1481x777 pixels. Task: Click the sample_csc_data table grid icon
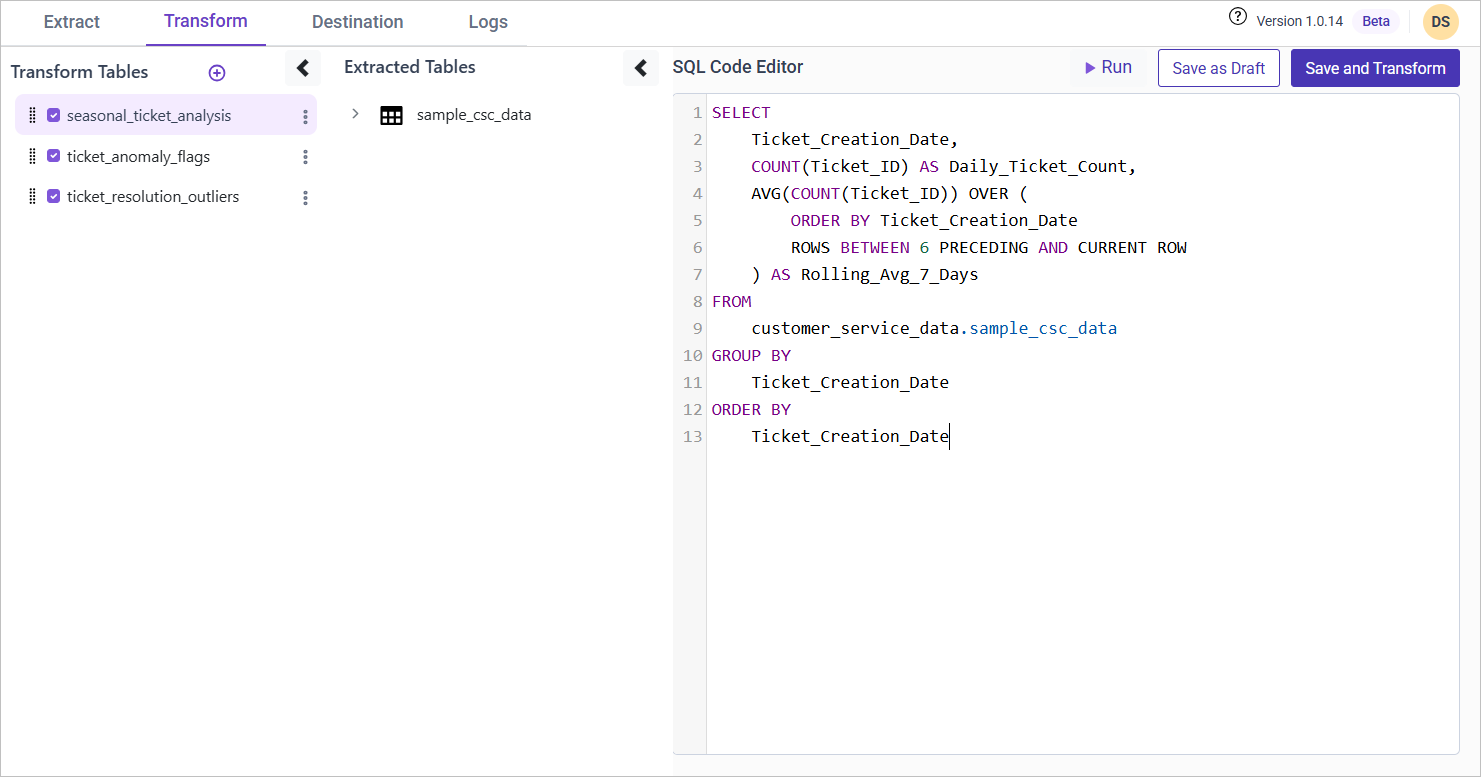391,115
